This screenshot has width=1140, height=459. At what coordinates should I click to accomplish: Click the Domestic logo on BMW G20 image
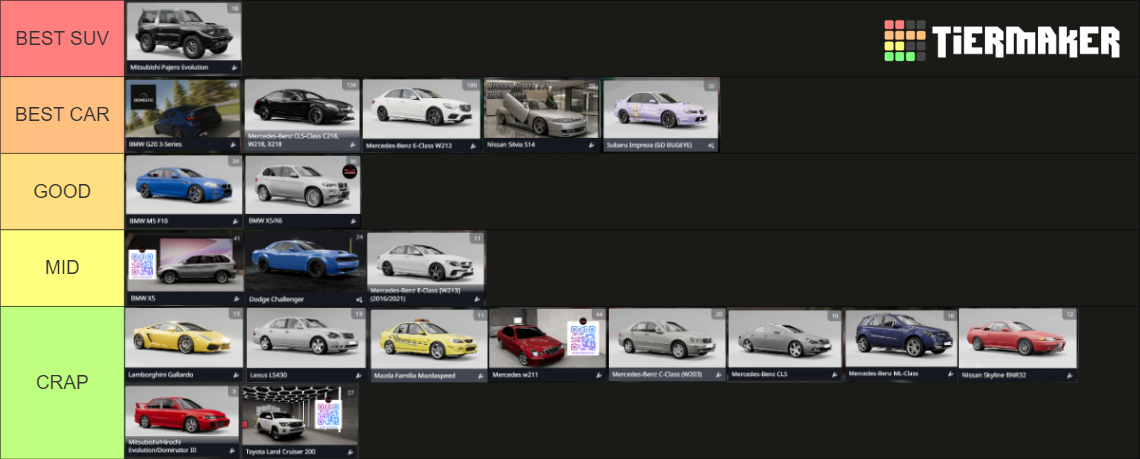144,96
